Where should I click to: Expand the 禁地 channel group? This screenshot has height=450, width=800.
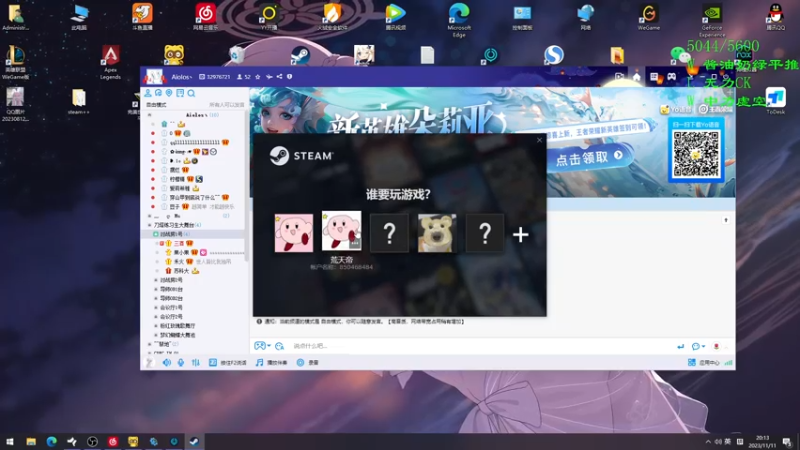(x=149, y=344)
